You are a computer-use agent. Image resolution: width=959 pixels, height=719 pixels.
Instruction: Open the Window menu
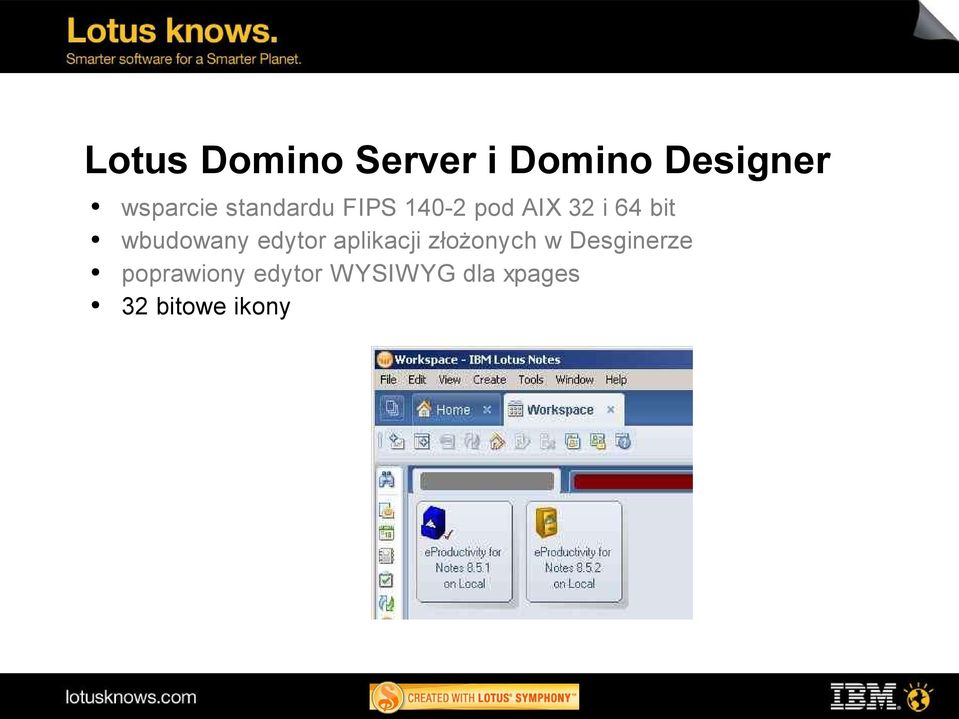pyautogui.click(x=574, y=380)
